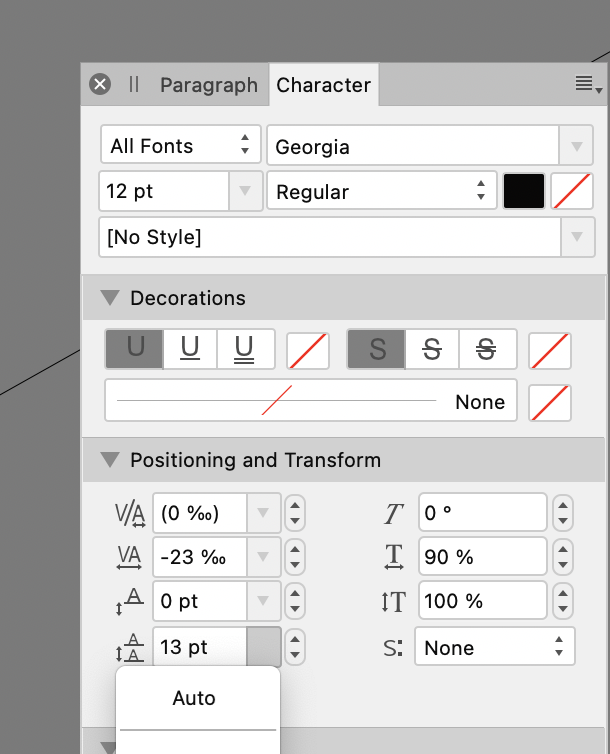
Task: Click the leading 13 pt value field
Action: tap(200, 647)
